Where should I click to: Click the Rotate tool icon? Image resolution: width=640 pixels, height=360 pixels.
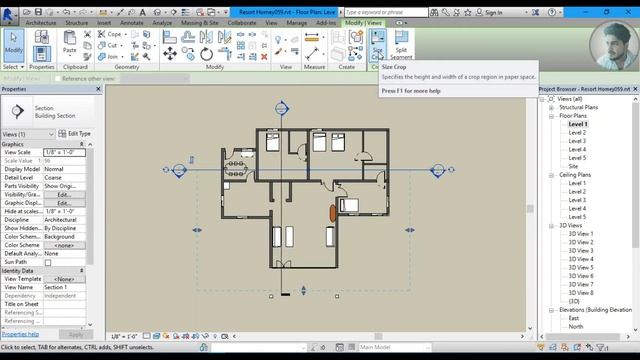207,54
